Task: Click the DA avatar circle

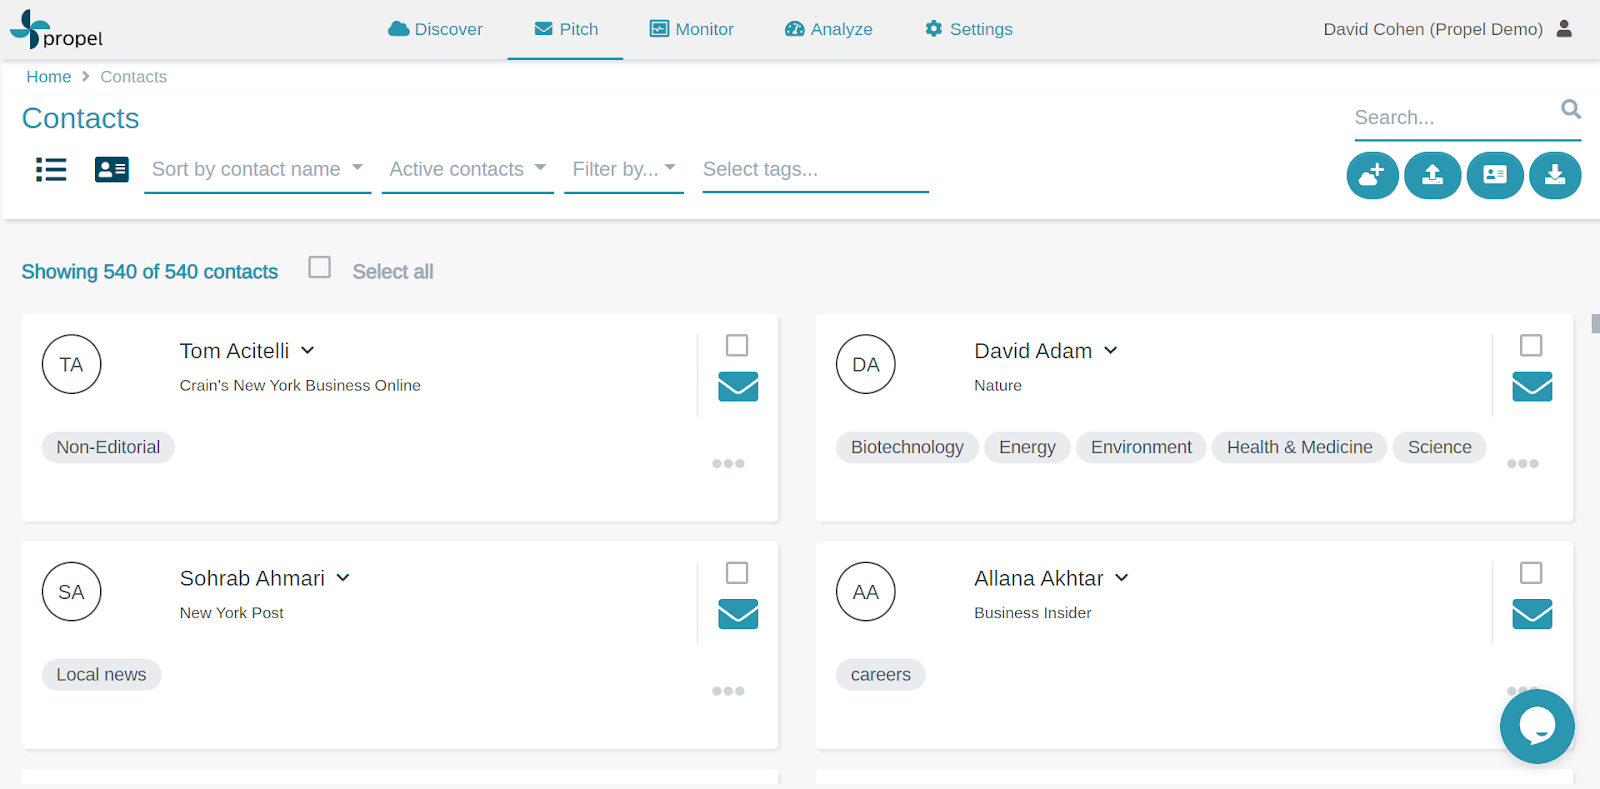Action: 866,365
